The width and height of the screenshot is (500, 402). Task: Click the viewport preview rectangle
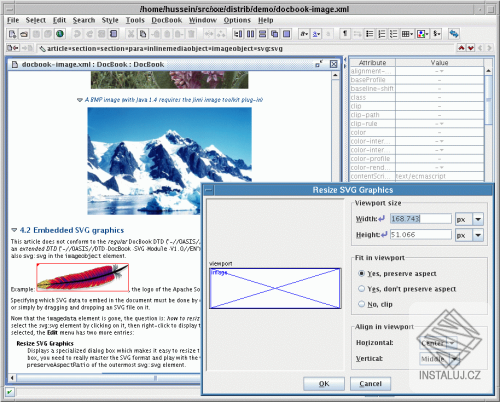click(x=275, y=288)
